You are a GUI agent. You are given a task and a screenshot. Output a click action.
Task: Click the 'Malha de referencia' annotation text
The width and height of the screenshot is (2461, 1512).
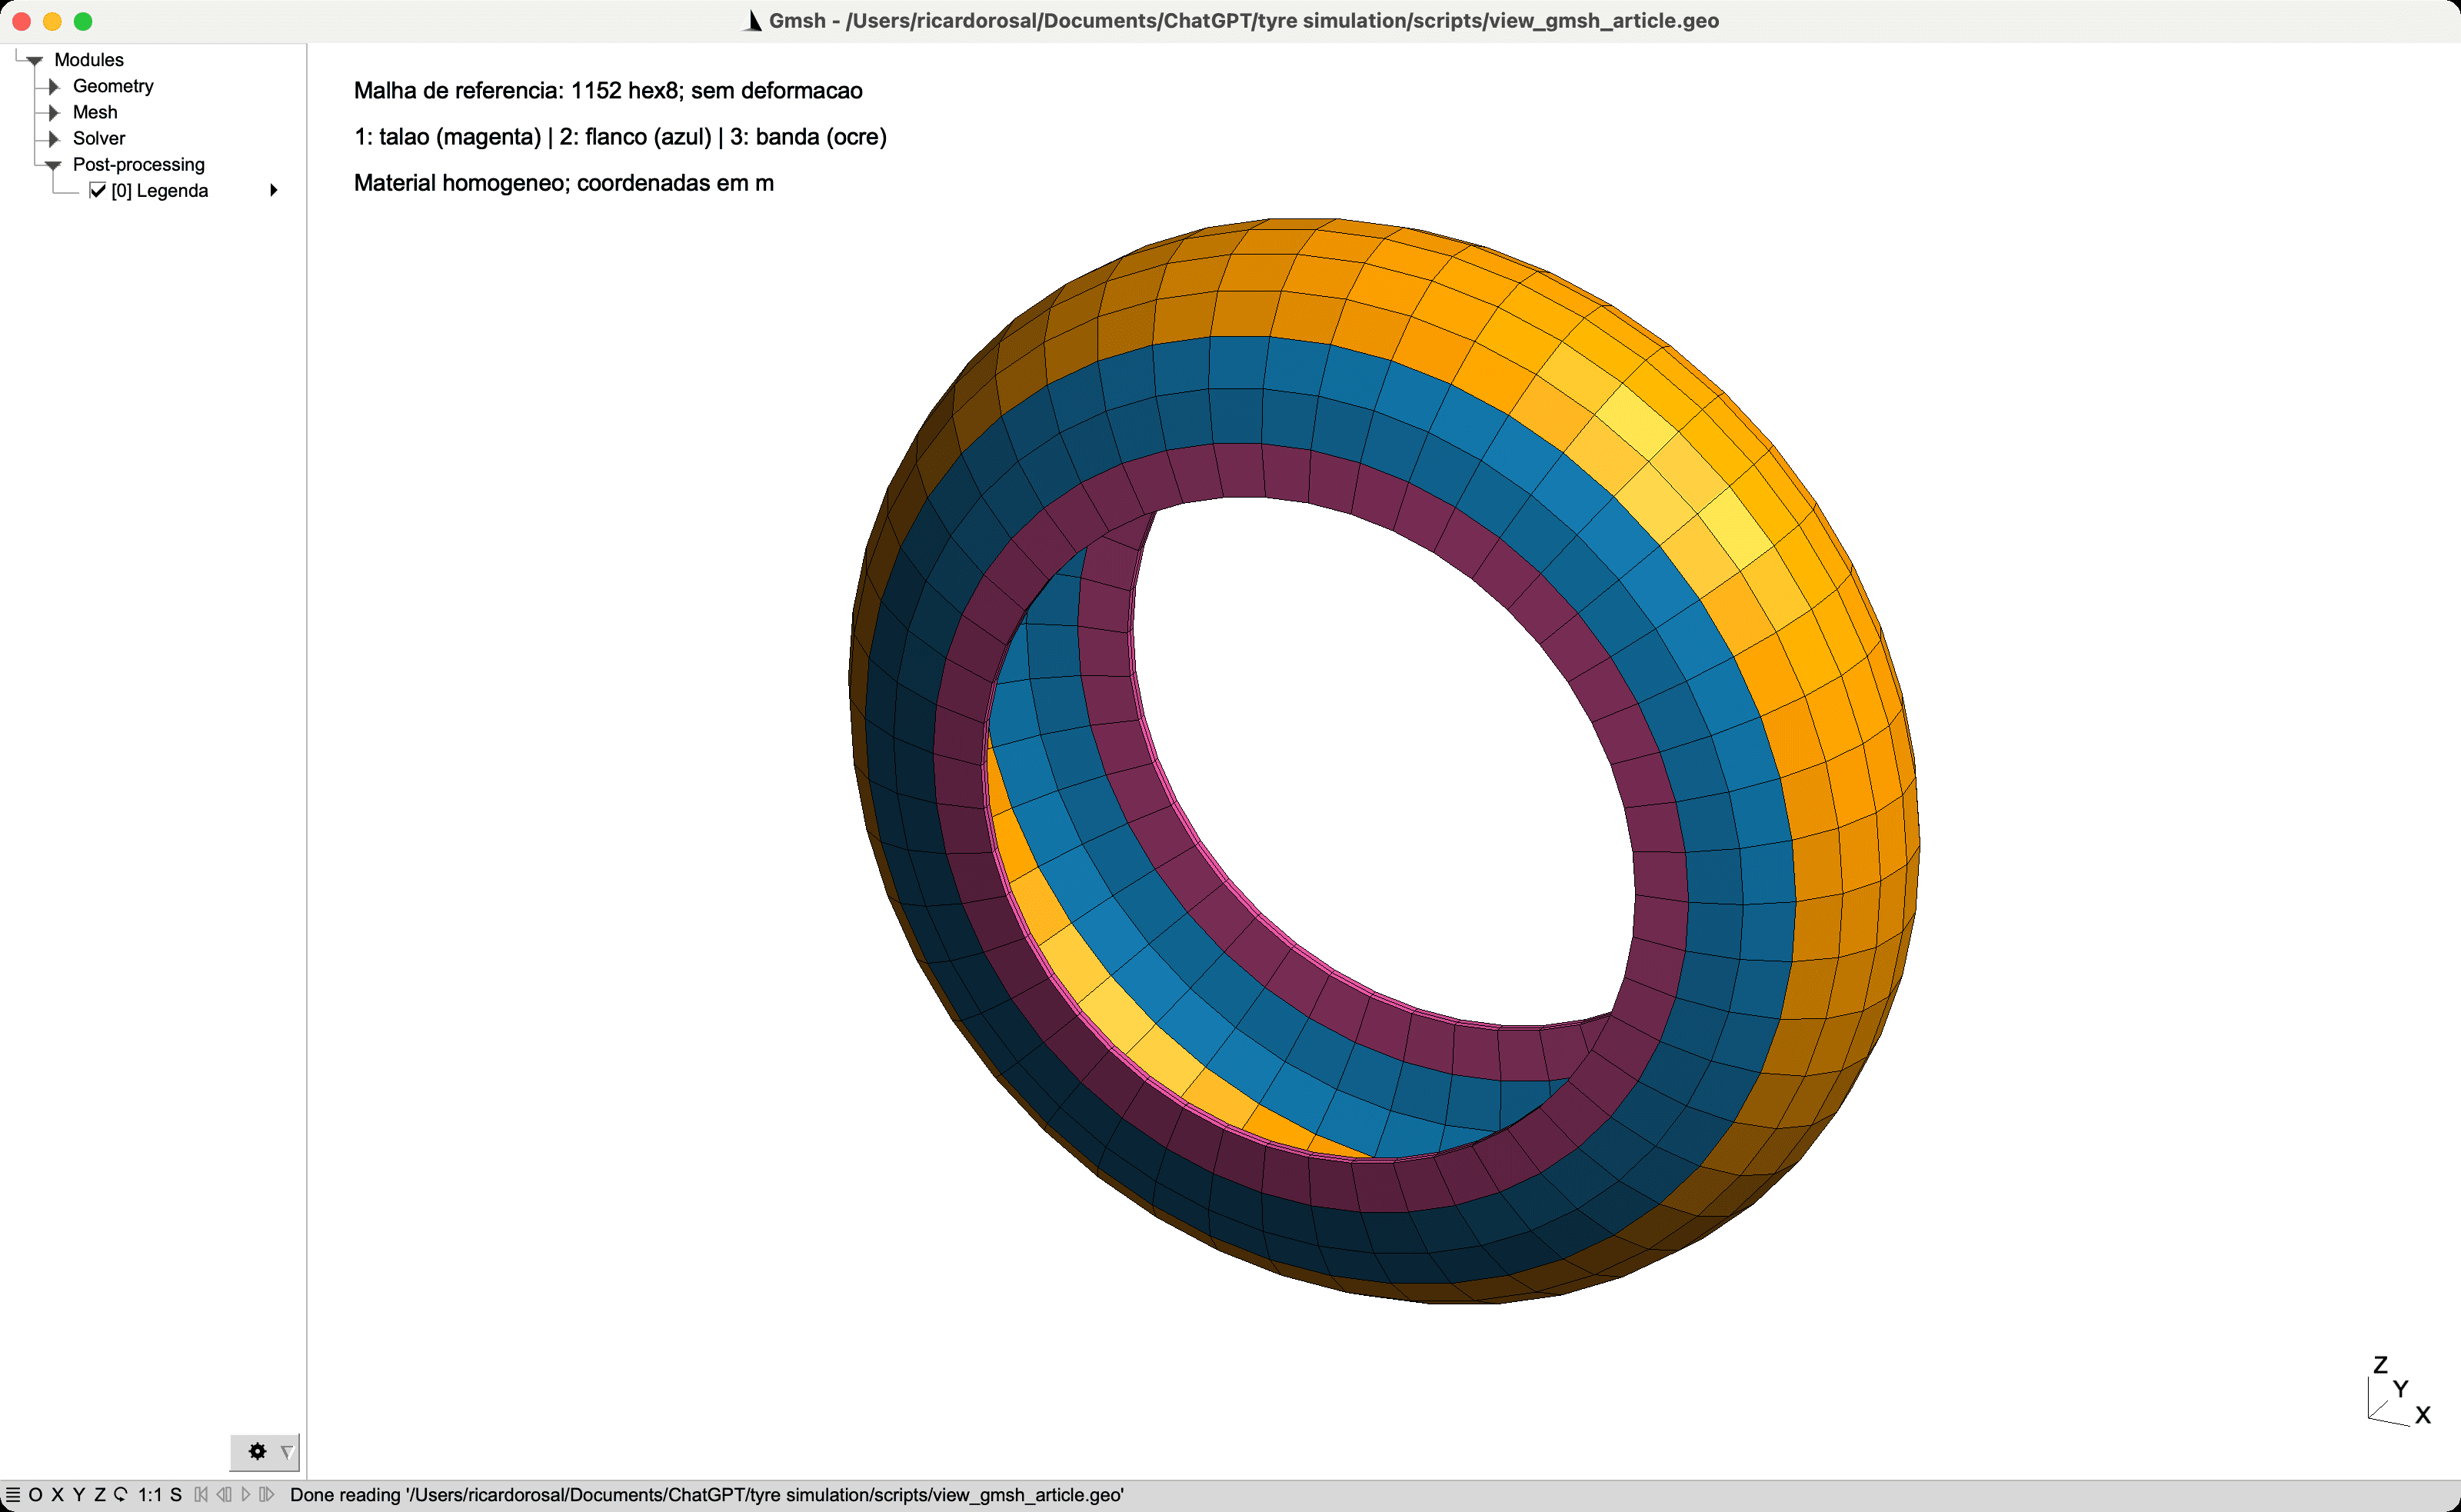608,91
